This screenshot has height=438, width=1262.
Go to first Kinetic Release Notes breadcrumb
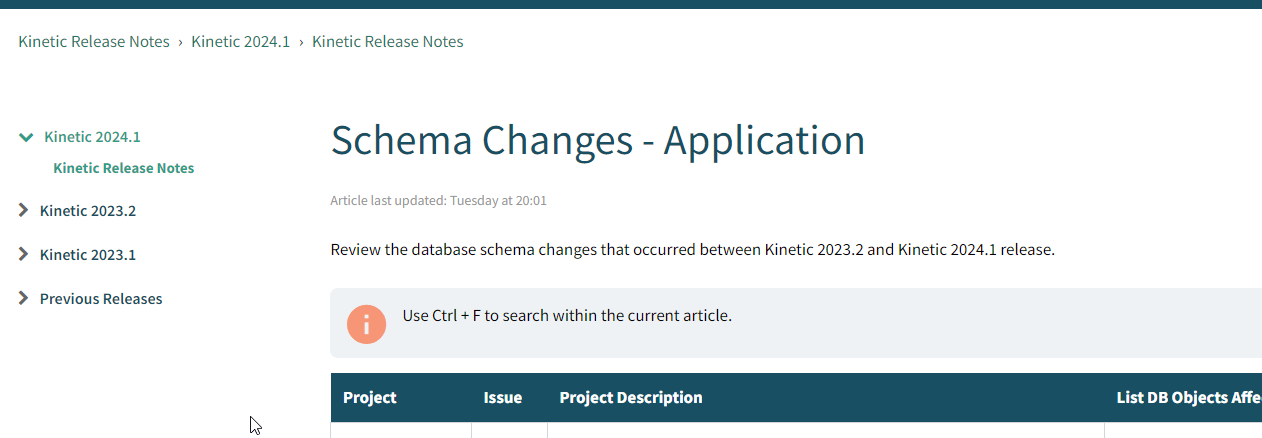94,42
